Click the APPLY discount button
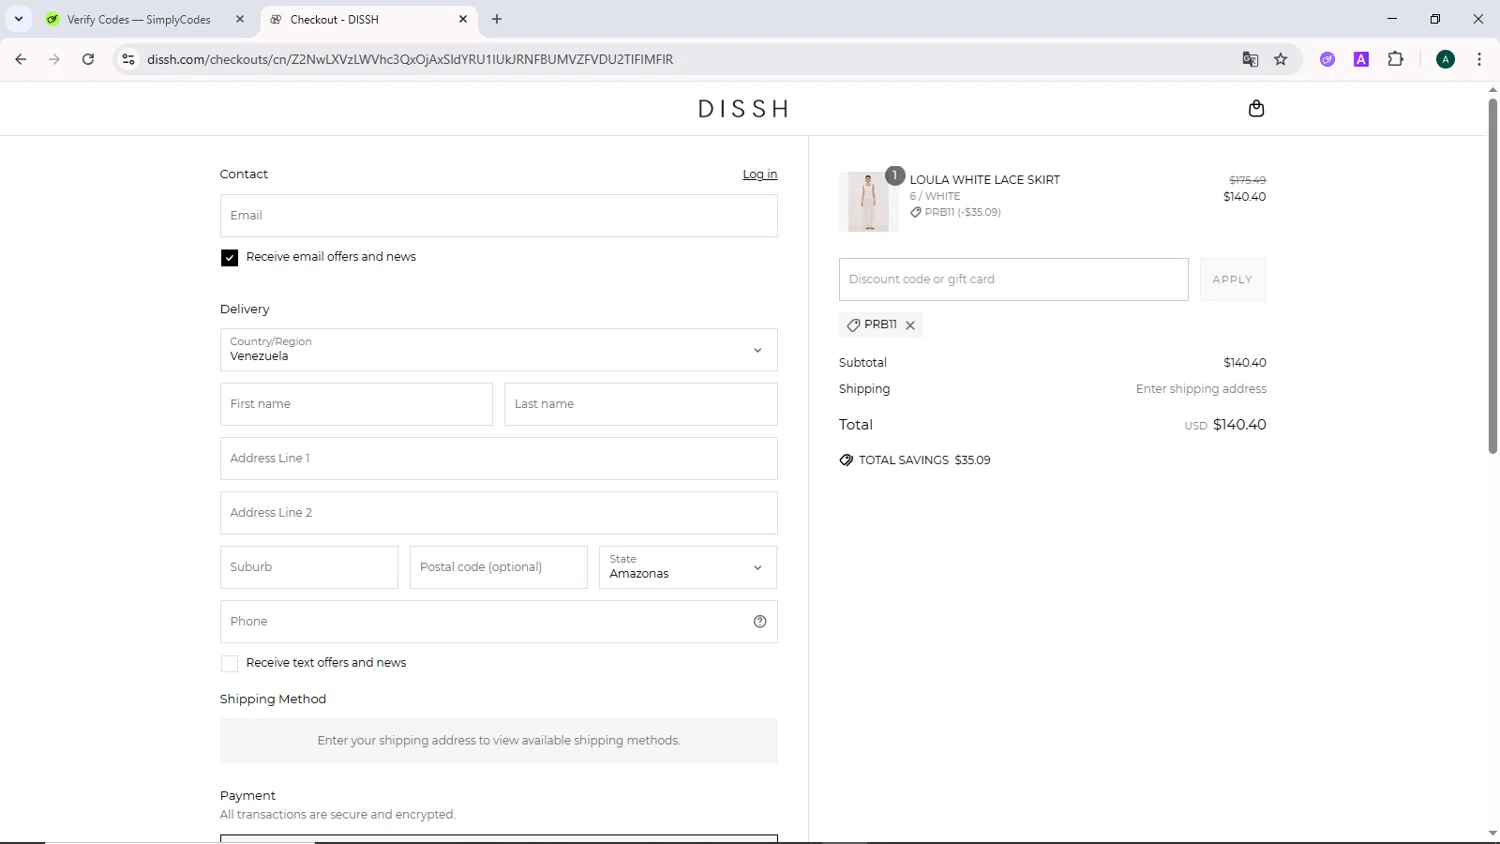Viewport: 1500px width, 844px height. pos(1232,280)
